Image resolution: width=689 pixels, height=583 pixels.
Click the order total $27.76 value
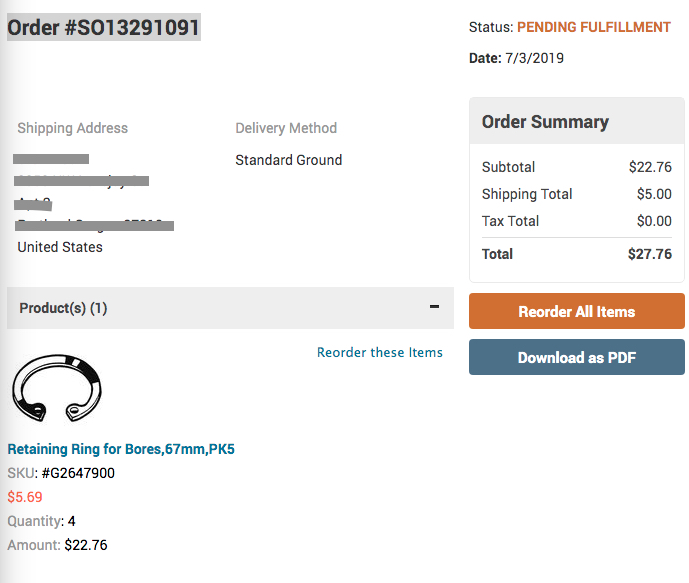(649, 254)
